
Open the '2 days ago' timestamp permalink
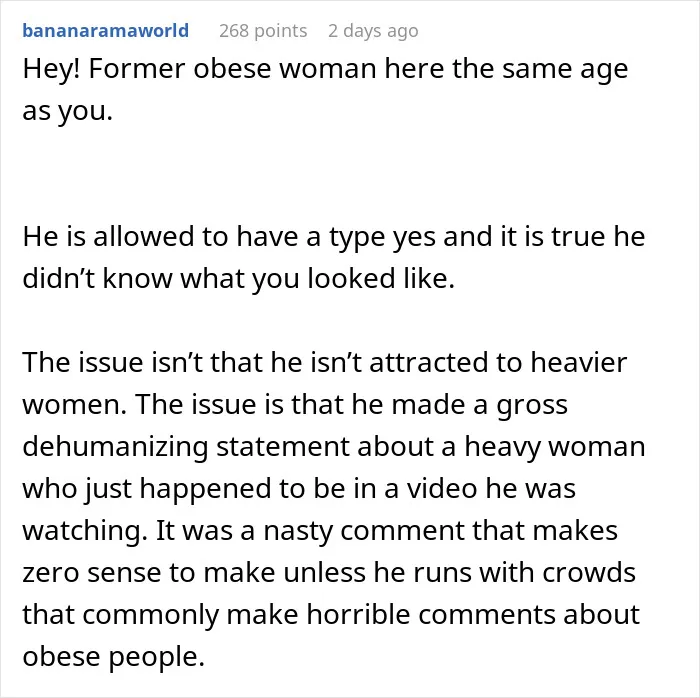point(373,31)
